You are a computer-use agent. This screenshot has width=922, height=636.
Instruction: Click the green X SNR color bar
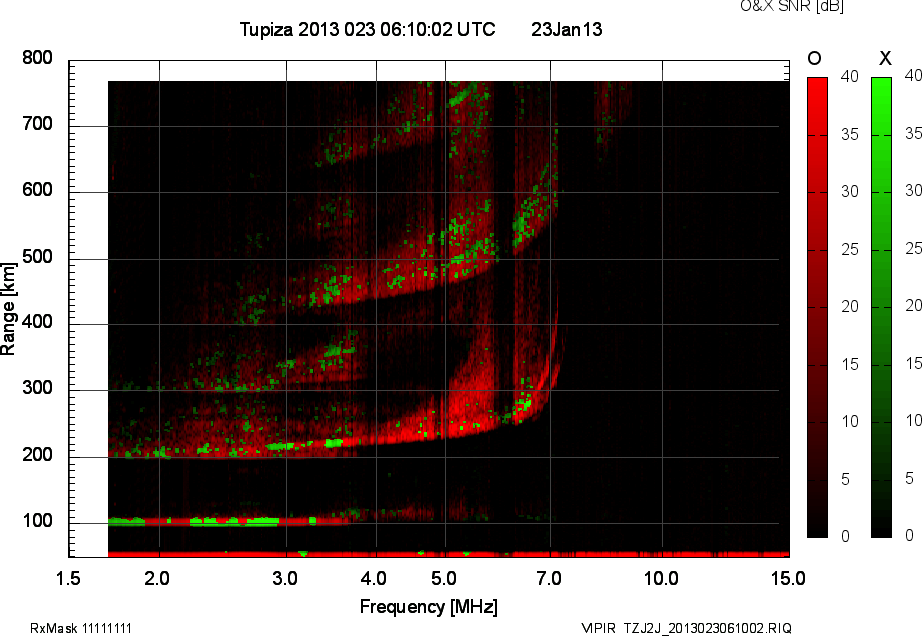click(881, 307)
